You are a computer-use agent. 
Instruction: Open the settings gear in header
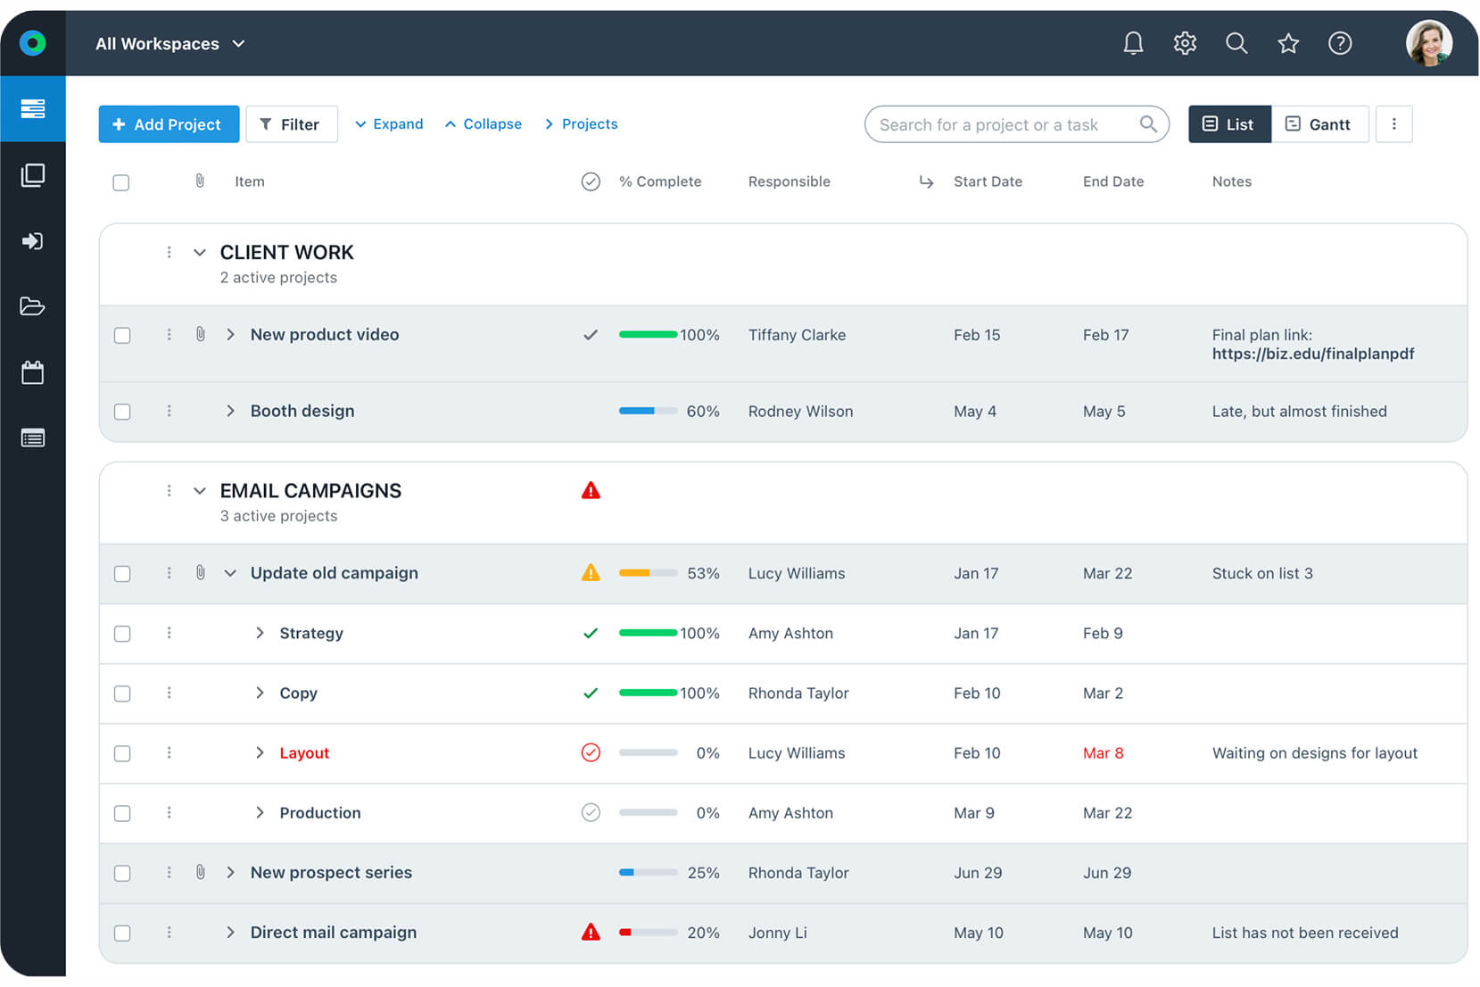tap(1185, 43)
